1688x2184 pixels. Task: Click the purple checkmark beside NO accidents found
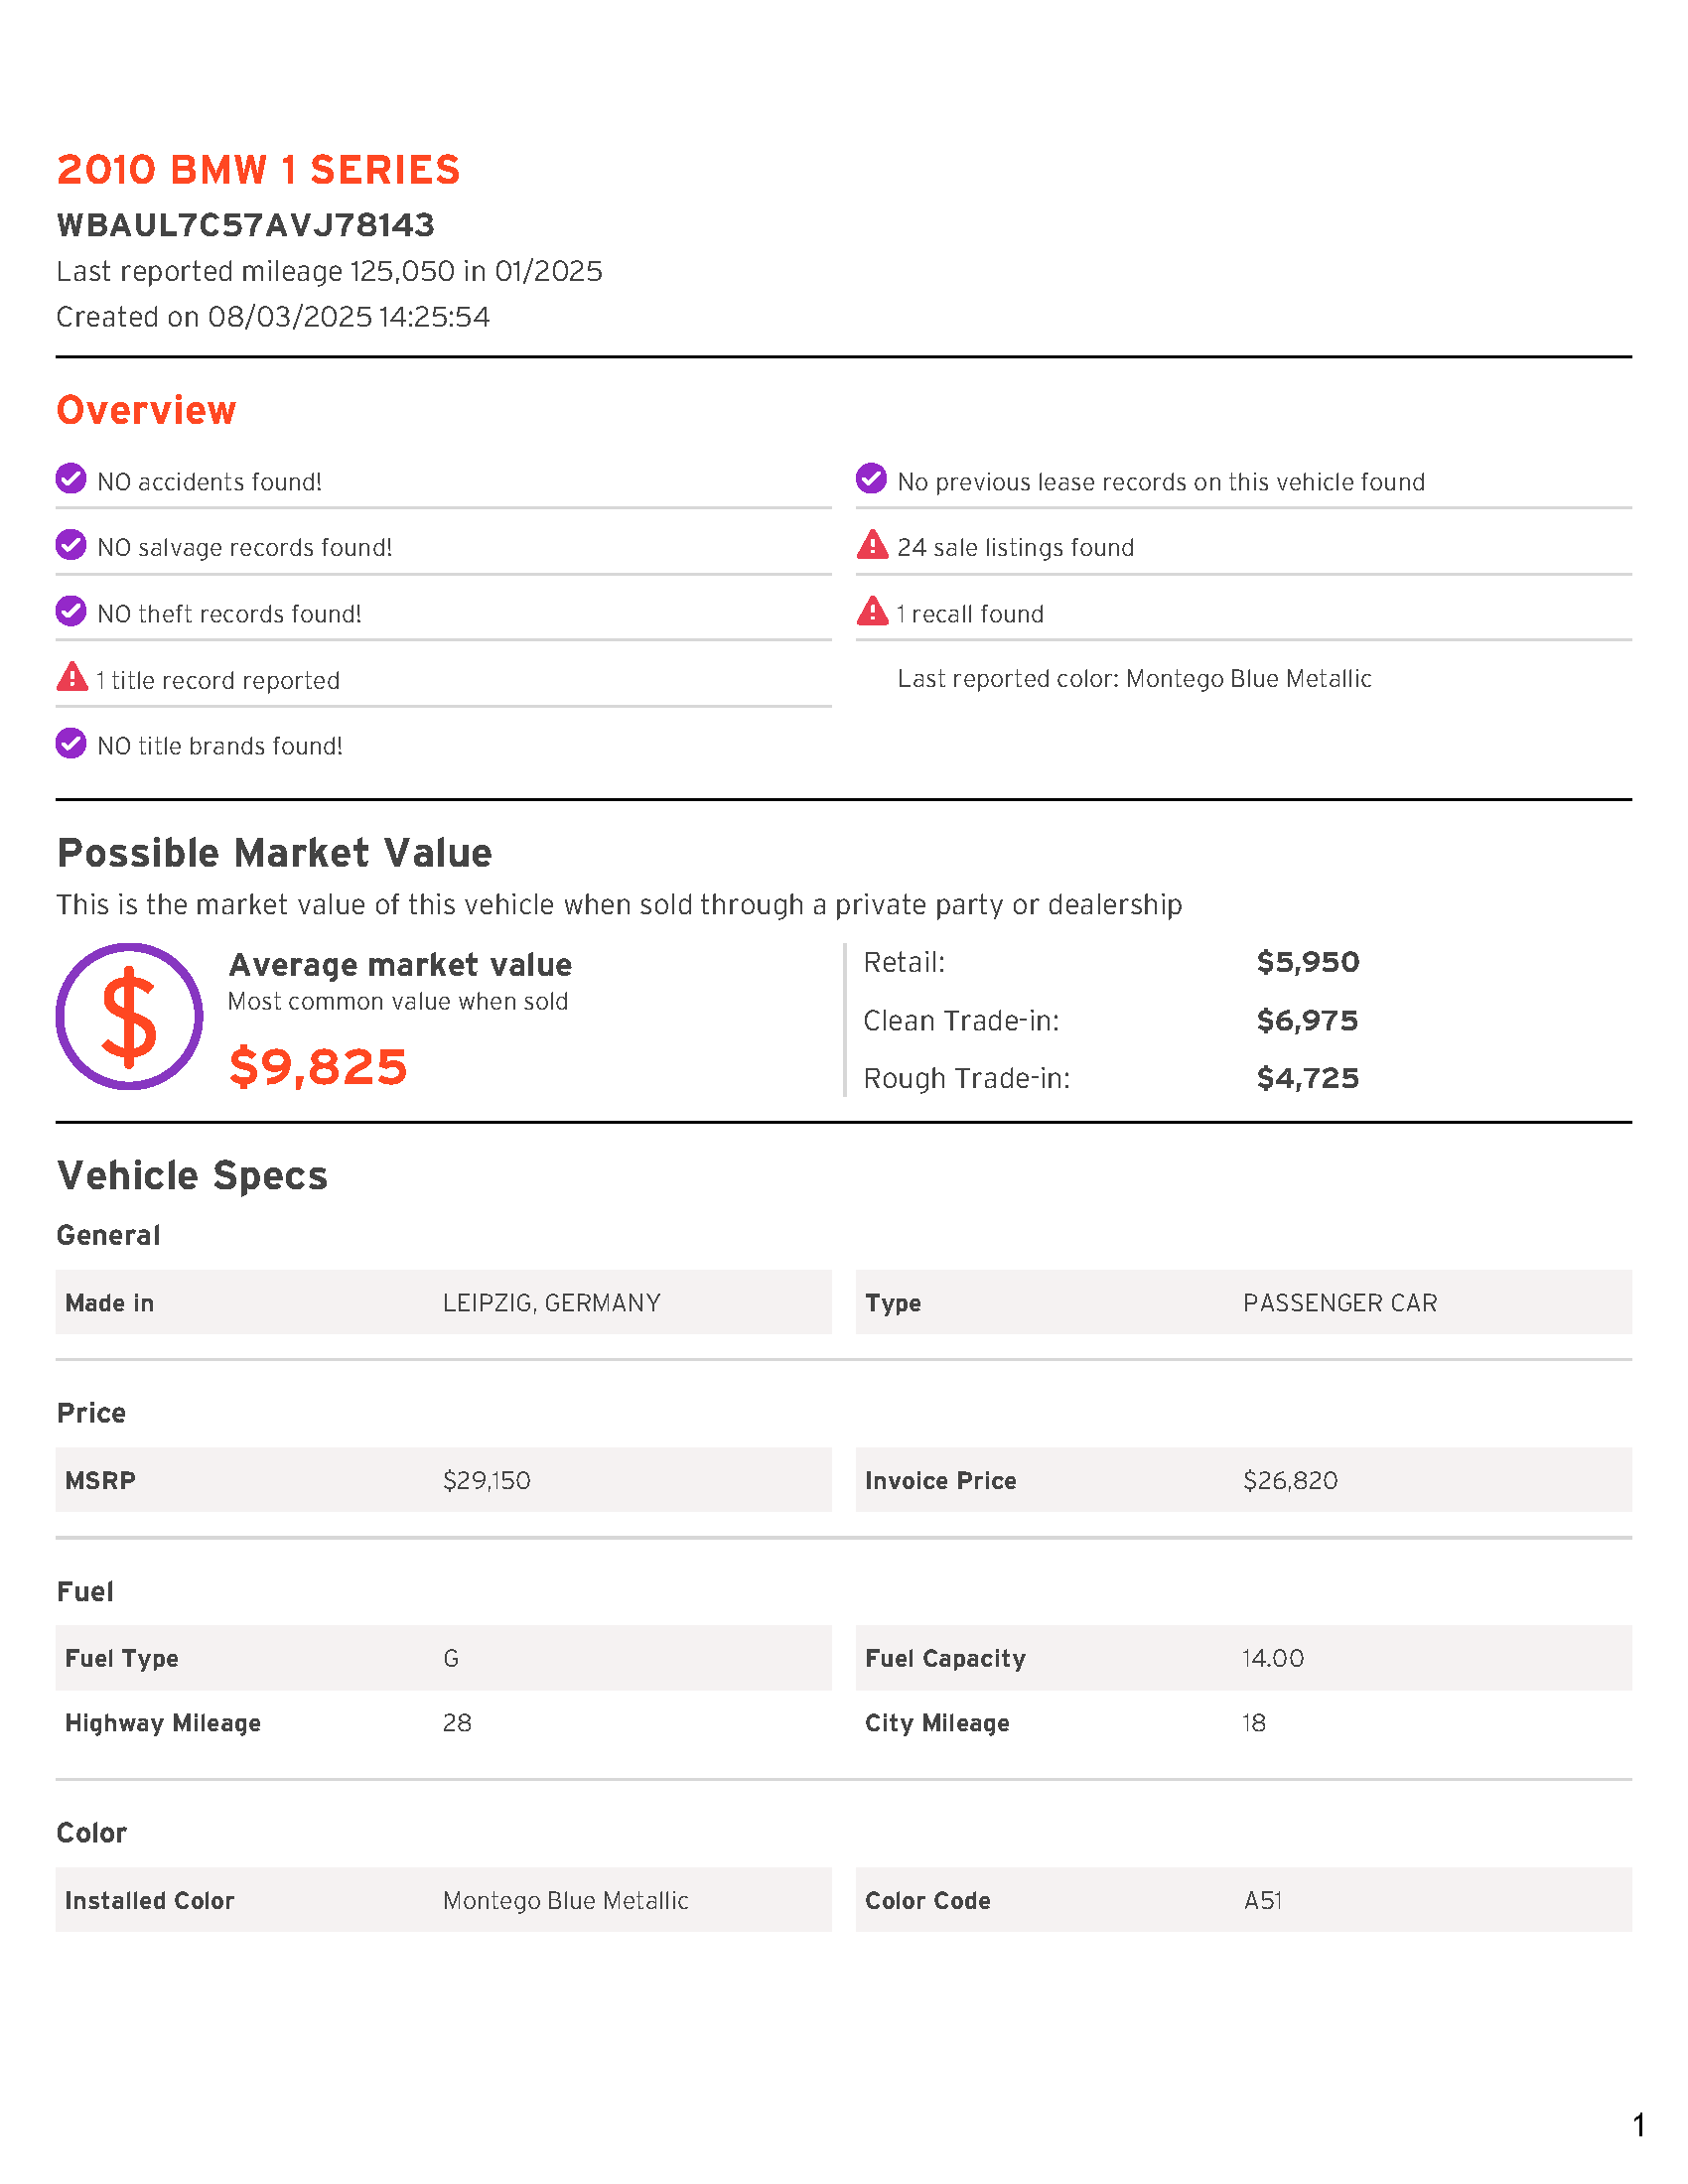coord(71,479)
